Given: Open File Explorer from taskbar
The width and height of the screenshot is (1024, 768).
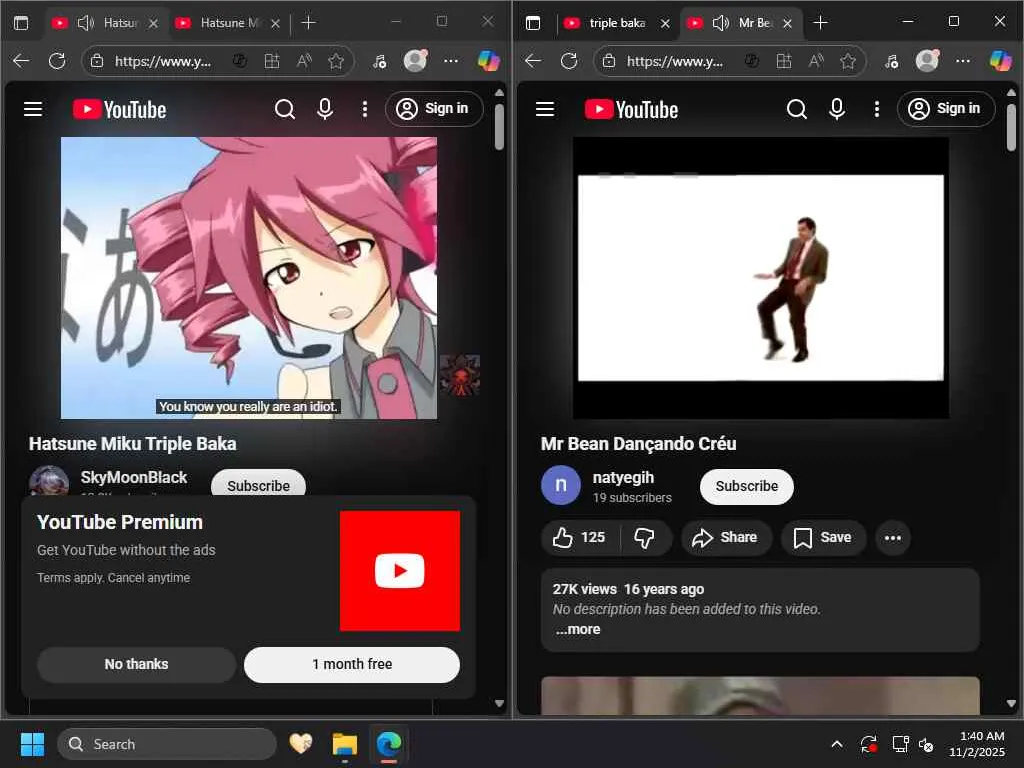Looking at the screenshot, I should (344, 744).
